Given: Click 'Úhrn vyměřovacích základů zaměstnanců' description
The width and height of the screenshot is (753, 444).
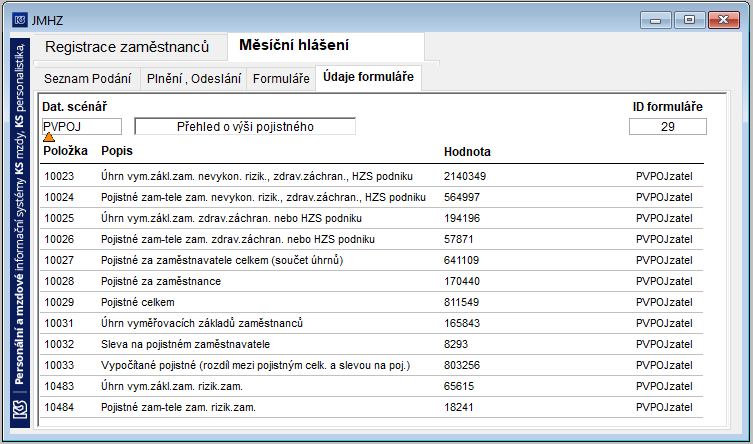Looking at the screenshot, I should (202, 323).
